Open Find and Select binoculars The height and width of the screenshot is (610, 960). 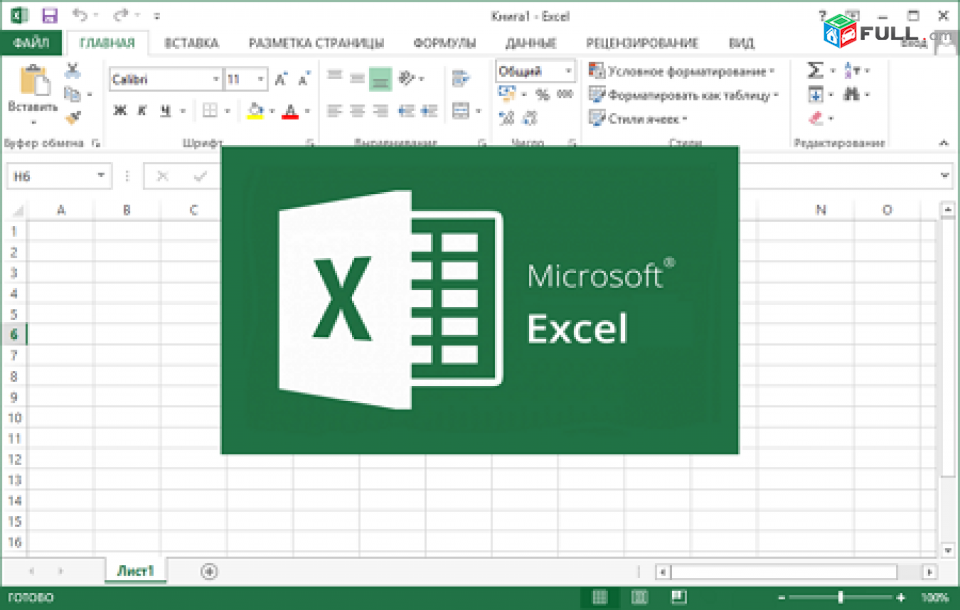[852, 94]
